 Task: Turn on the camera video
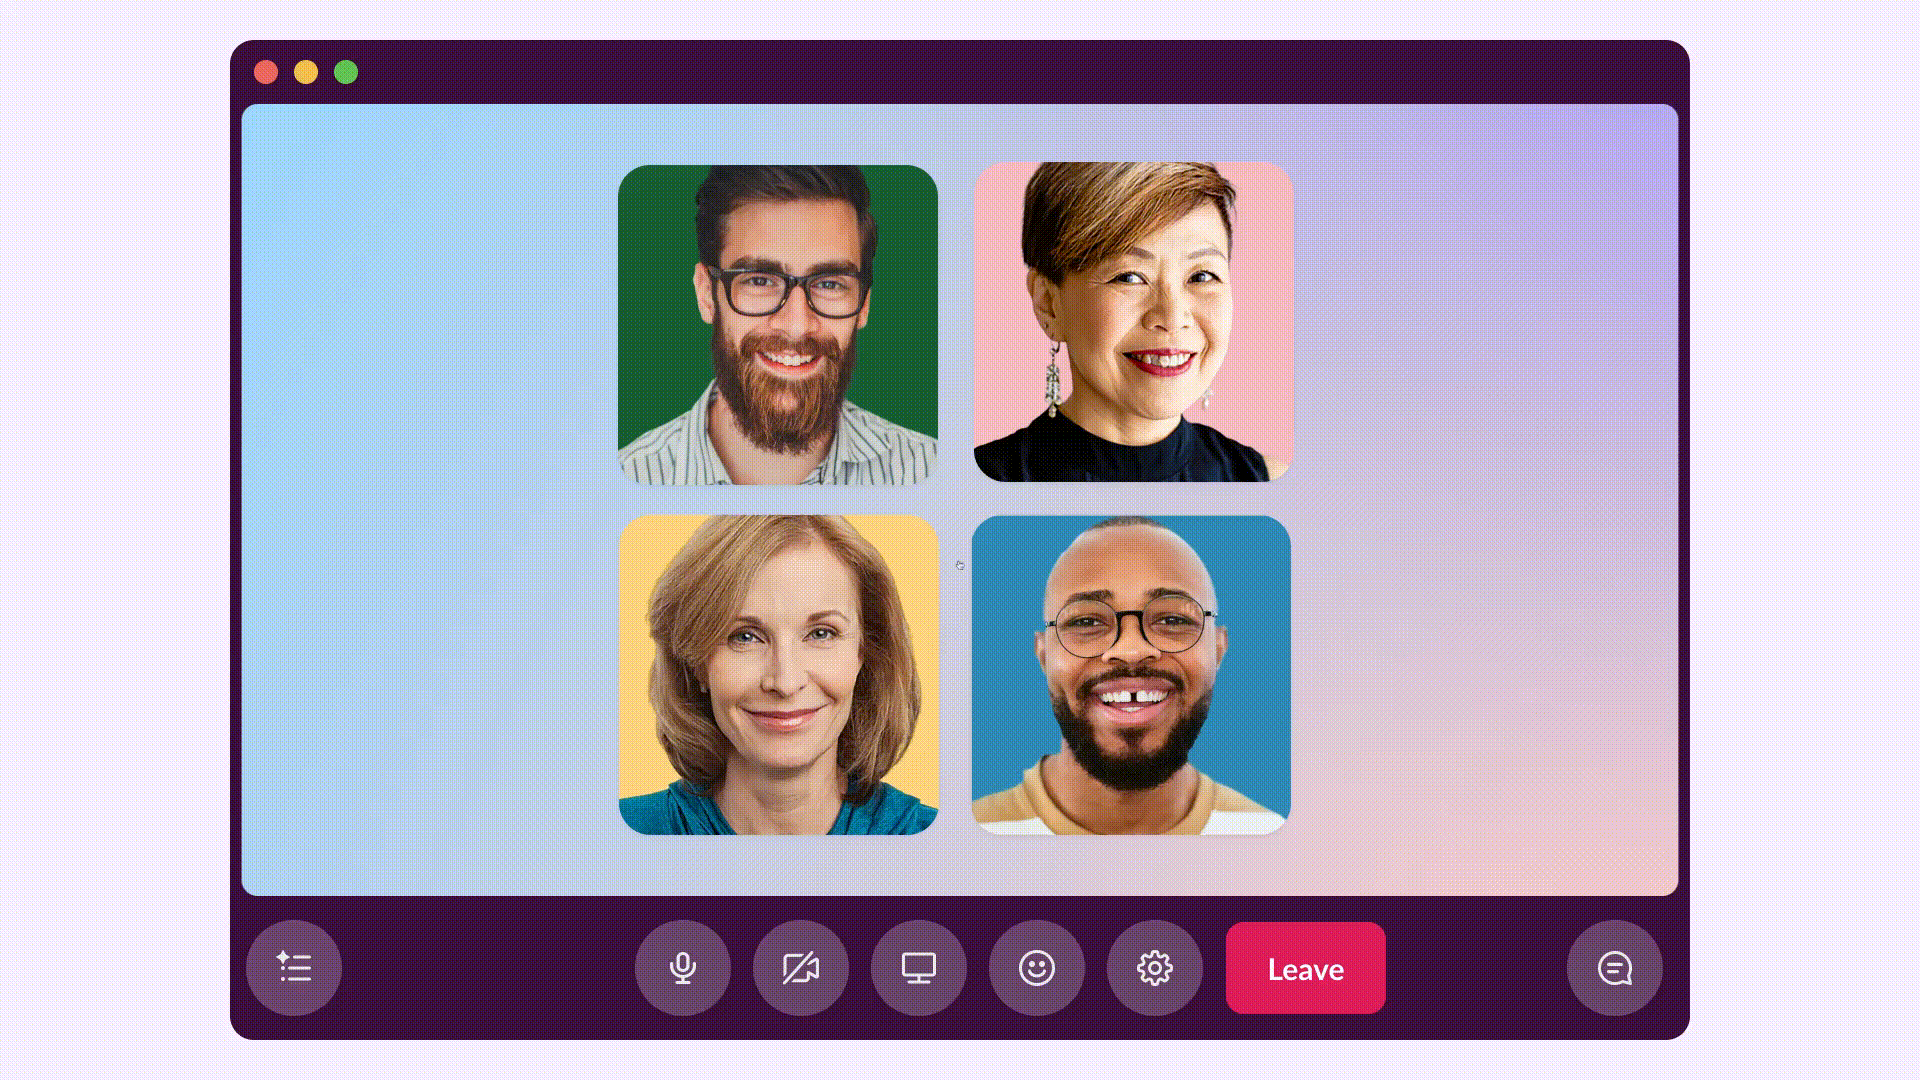tap(801, 968)
